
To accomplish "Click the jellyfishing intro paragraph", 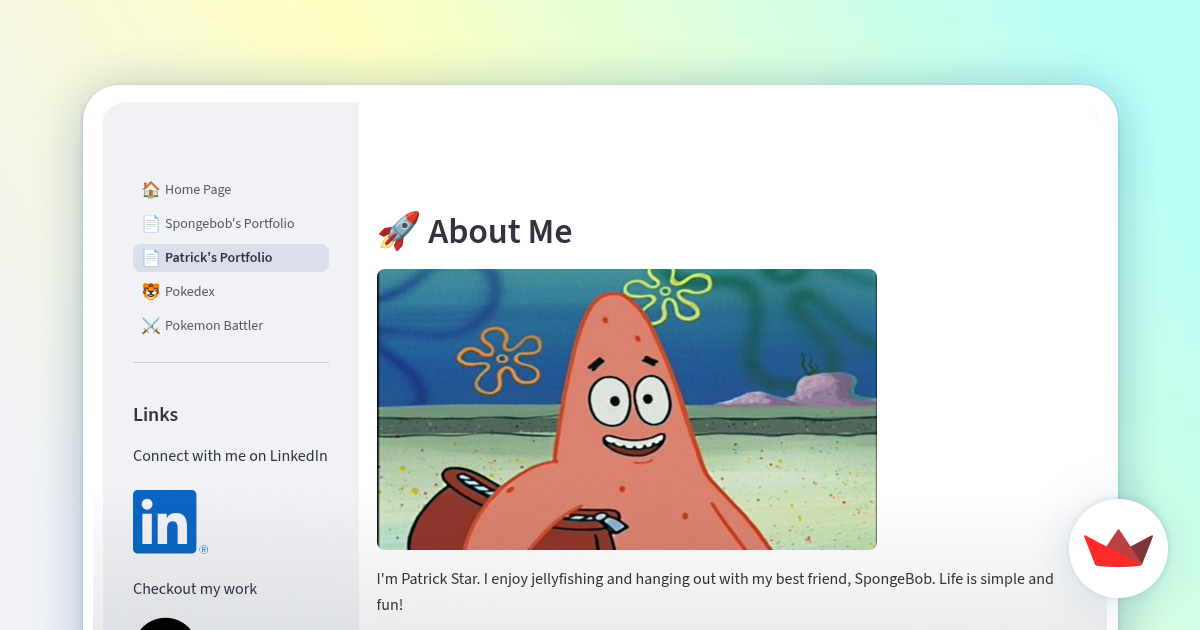I will click(715, 591).
